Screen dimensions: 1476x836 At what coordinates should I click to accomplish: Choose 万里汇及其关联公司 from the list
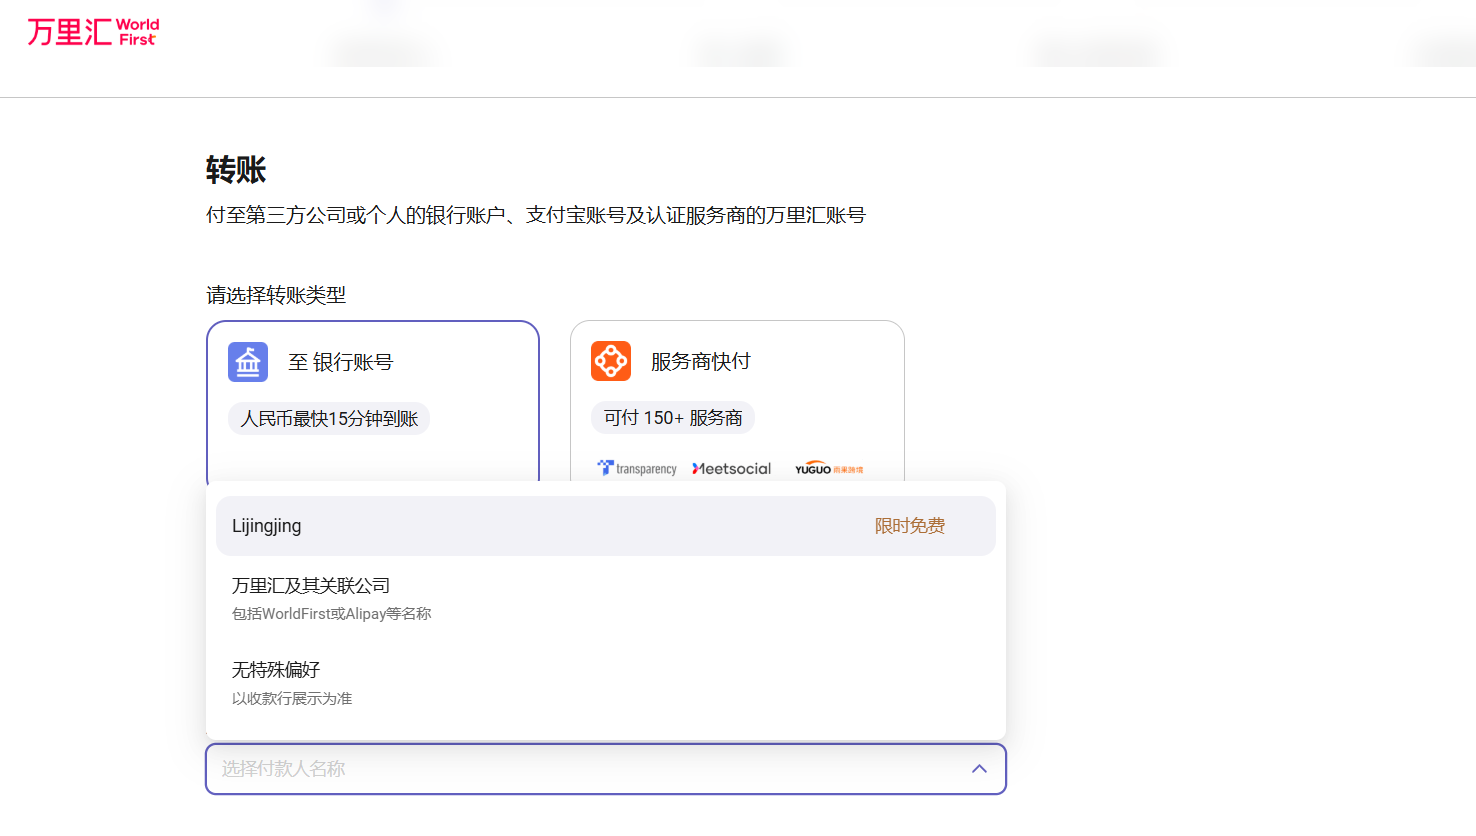tap(311, 586)
